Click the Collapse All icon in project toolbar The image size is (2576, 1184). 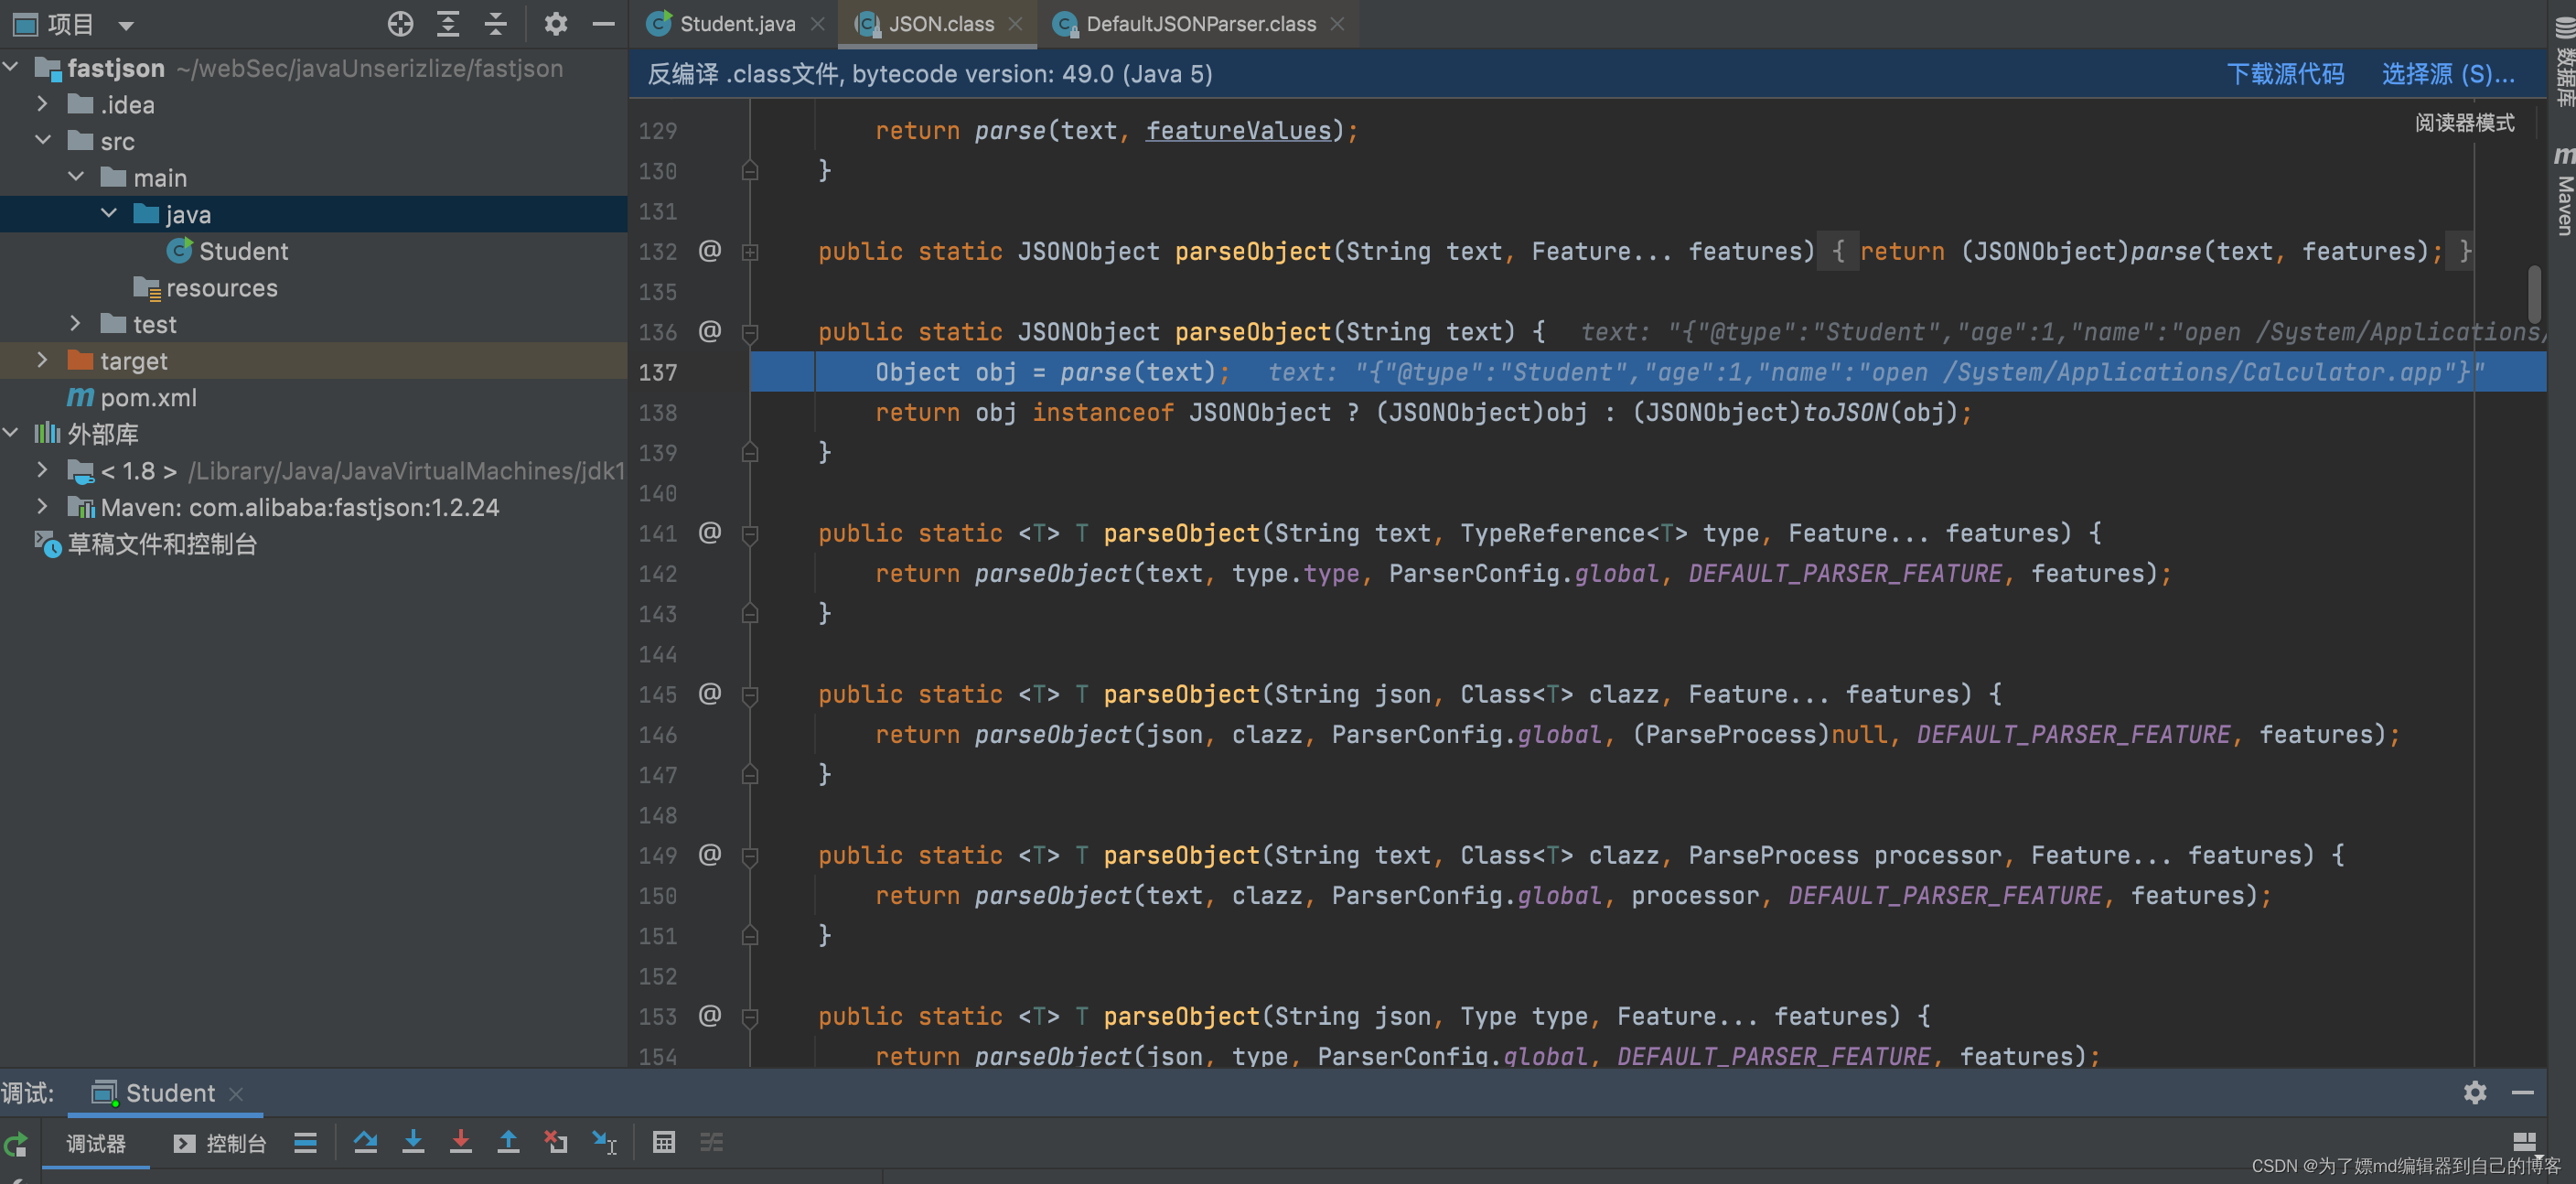click(496, 24)
